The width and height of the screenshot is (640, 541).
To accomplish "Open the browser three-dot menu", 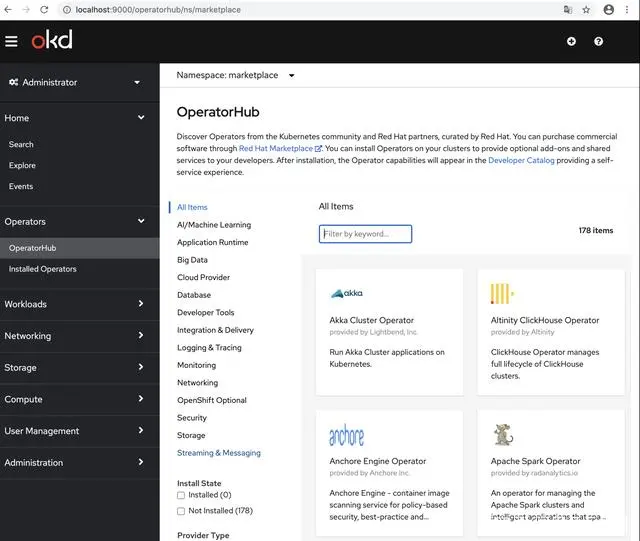I will coord(627,9).
